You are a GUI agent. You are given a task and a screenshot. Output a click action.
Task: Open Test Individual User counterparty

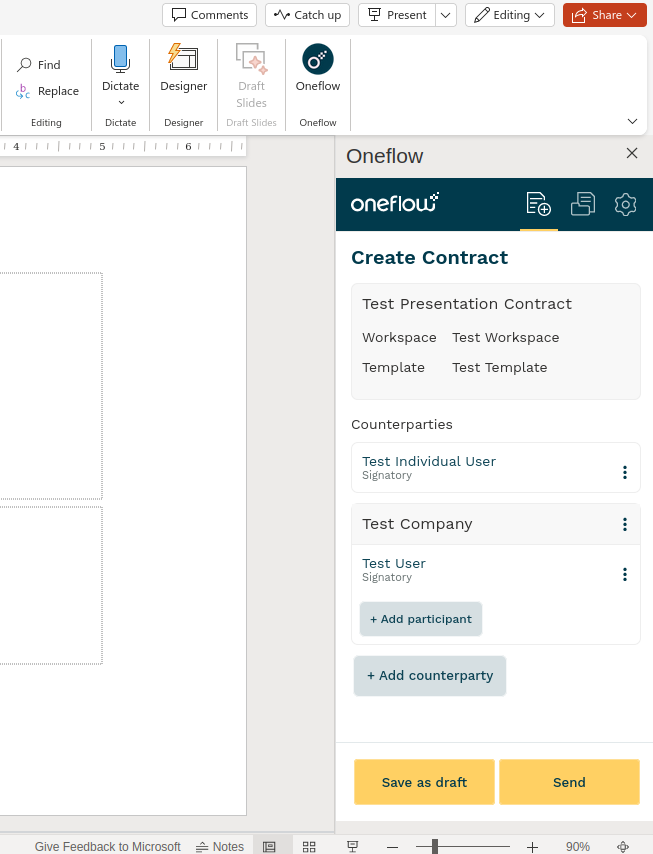click(429, 461)
